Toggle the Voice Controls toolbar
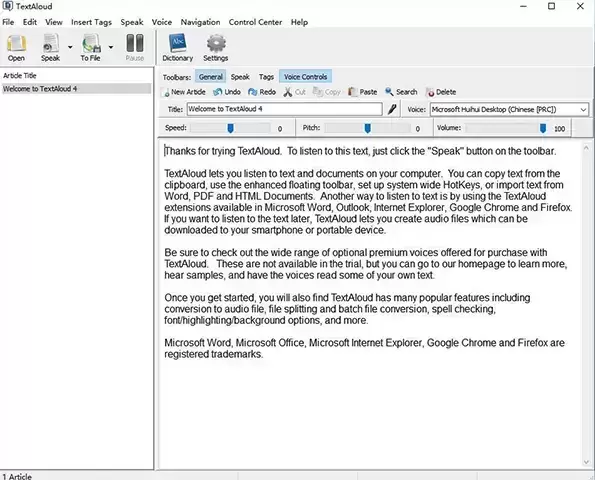The height and width of the screenshot is (480, 595). pos(305,77)
